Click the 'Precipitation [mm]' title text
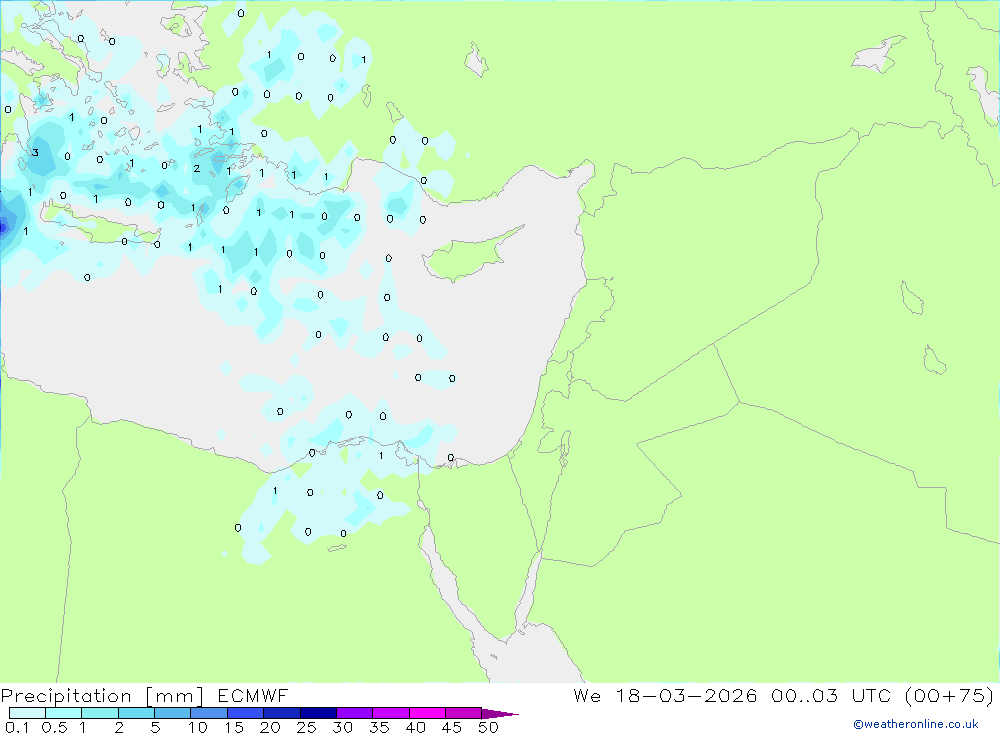Viewport: 1000px width, 733px height. pos(102,695)
